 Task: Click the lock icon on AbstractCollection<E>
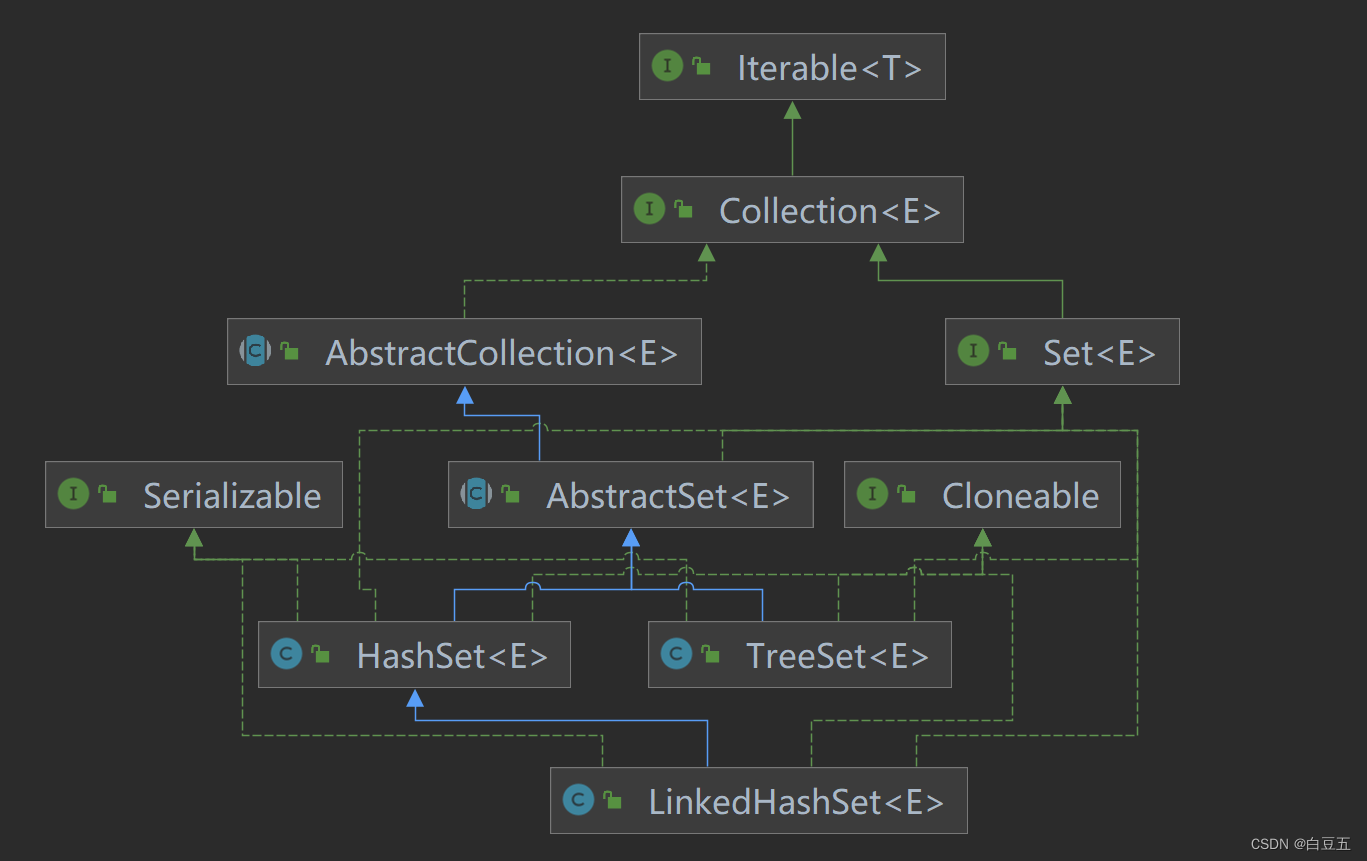[290, 351]
